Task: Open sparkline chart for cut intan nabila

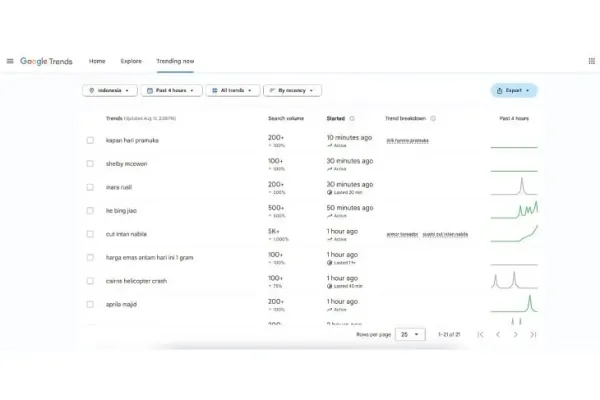Action: [514, 233]
